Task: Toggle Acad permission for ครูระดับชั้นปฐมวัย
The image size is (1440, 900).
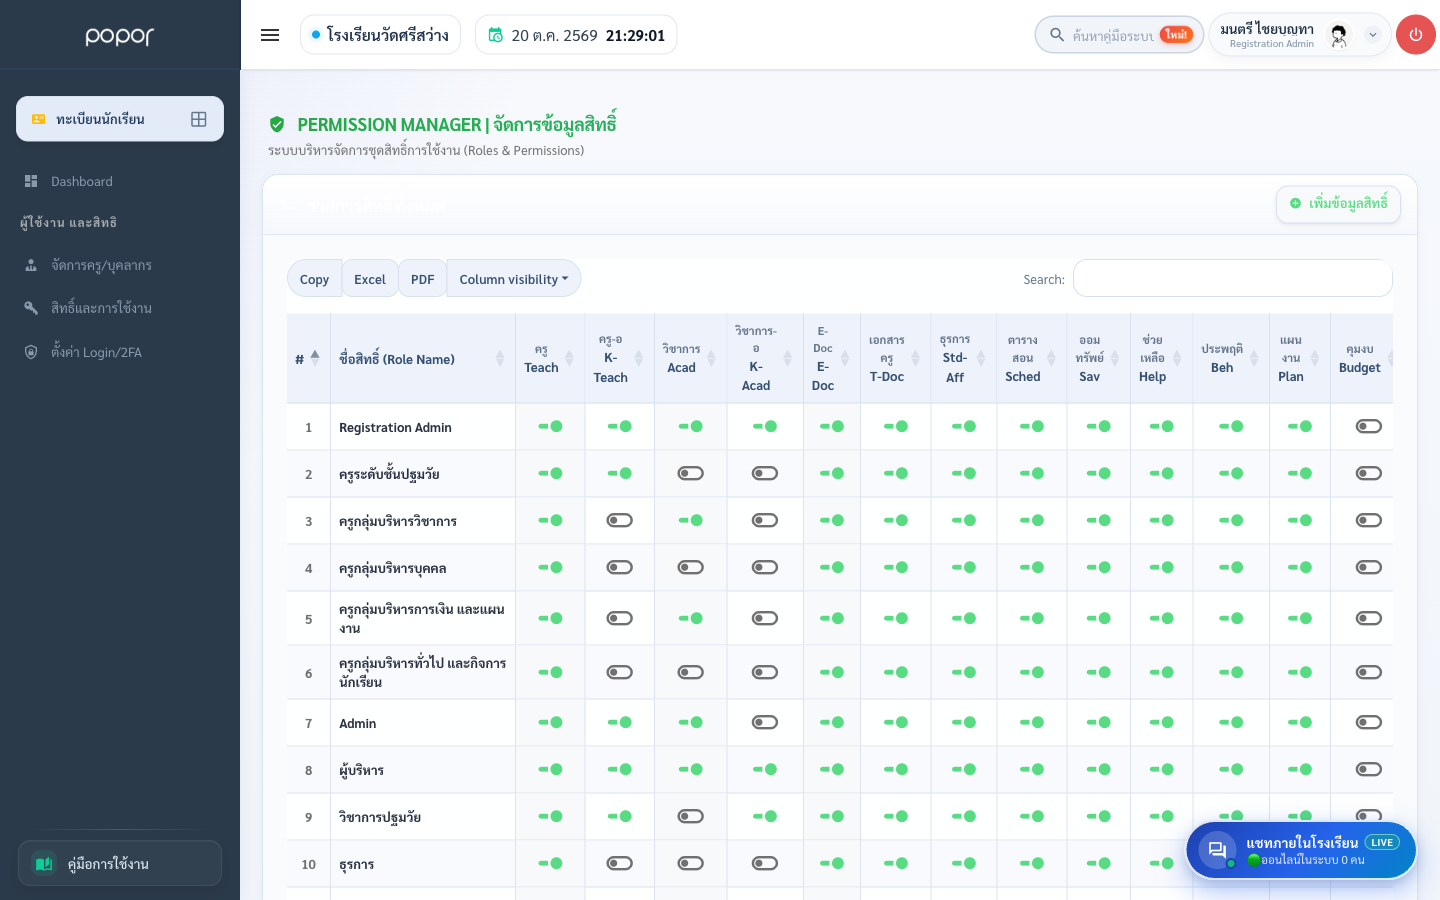Action: click(x=690, y=473)
